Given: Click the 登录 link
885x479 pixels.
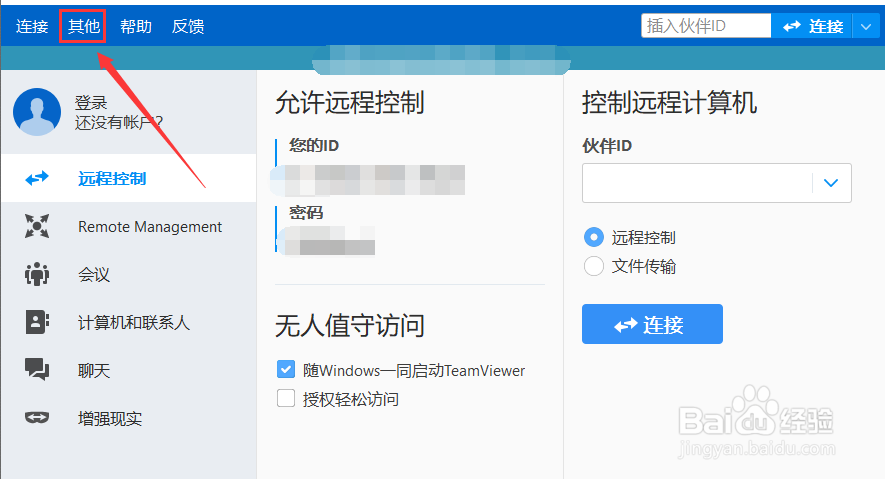Looking at the screenshot, I should click(x=91, y=103).
